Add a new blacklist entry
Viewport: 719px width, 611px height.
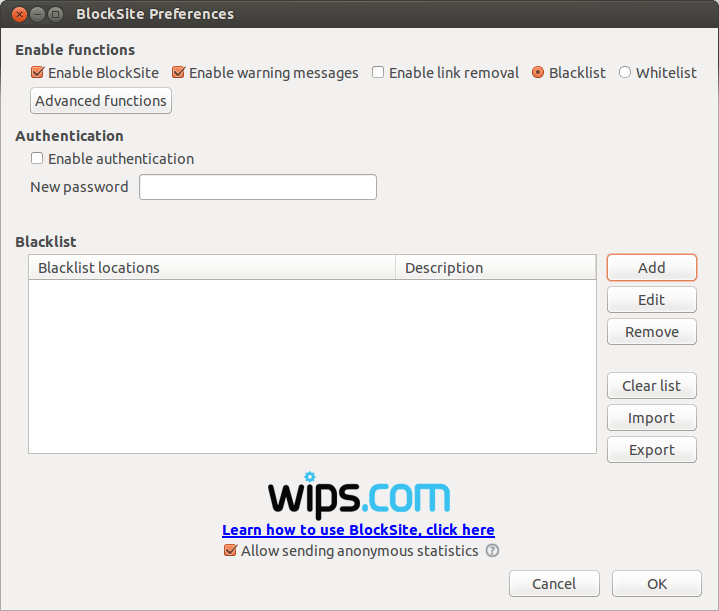[652, 267]
